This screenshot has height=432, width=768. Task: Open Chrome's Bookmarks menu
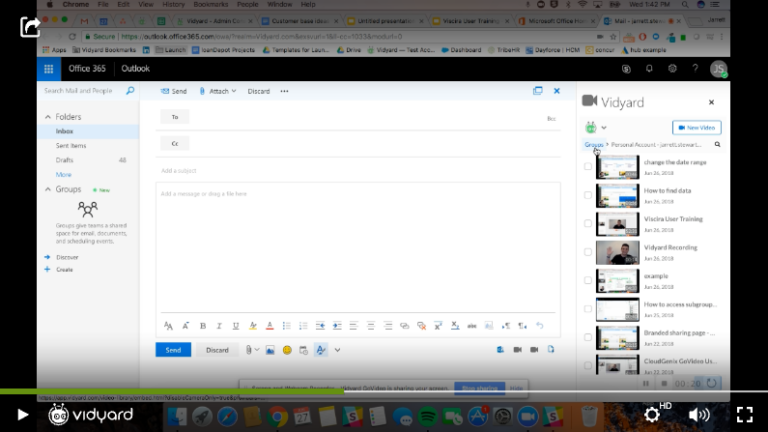[211, 4]
